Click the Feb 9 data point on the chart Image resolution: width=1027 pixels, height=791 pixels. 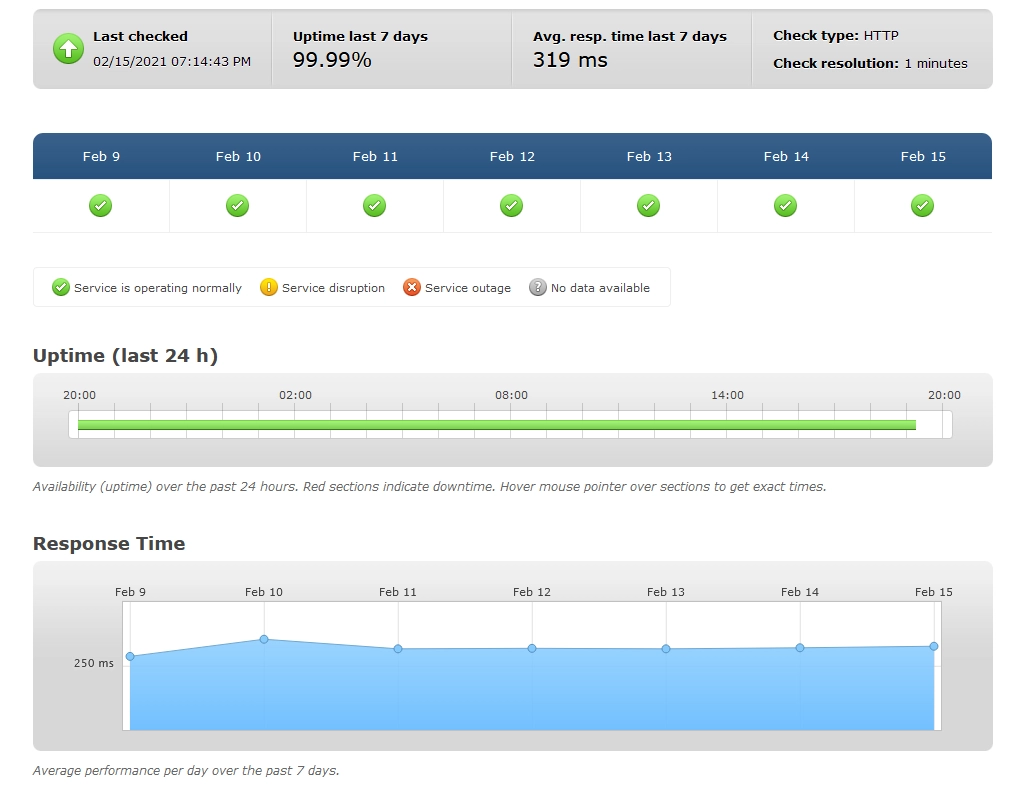click(130, 657)
